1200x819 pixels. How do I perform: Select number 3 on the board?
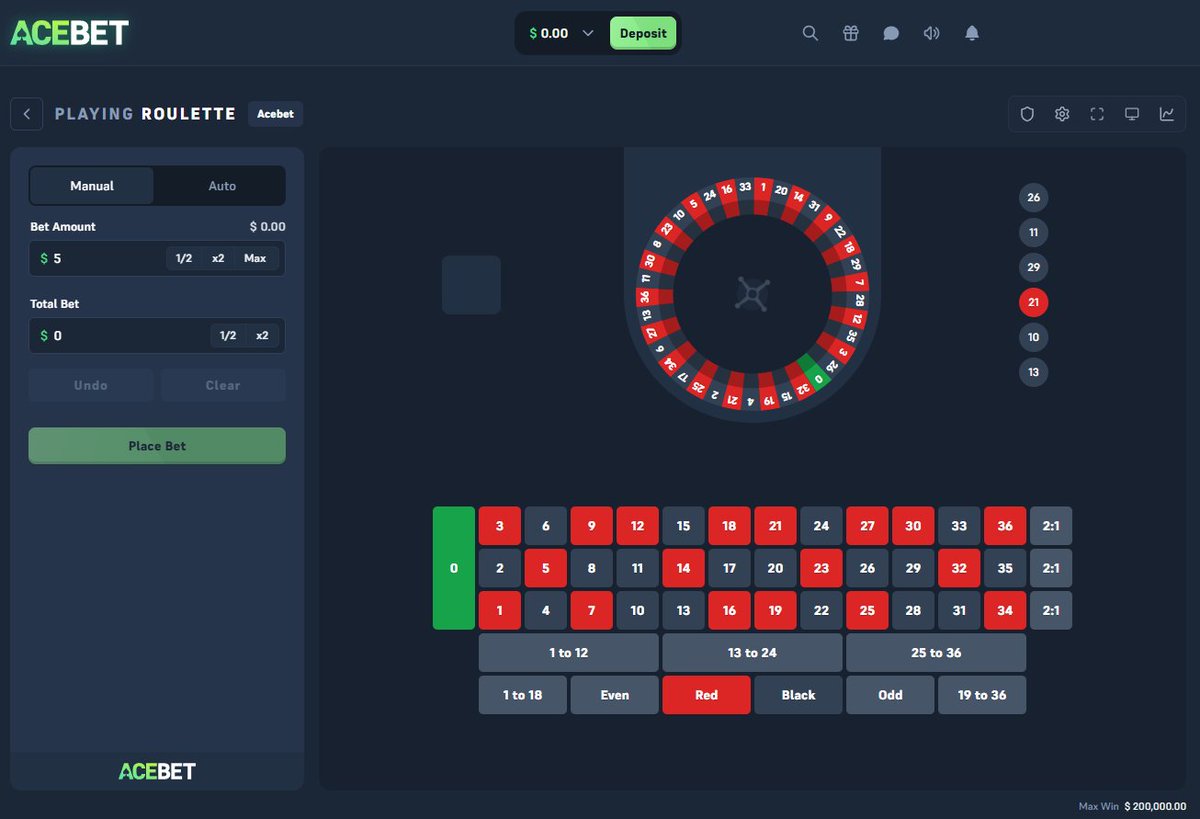500,526
